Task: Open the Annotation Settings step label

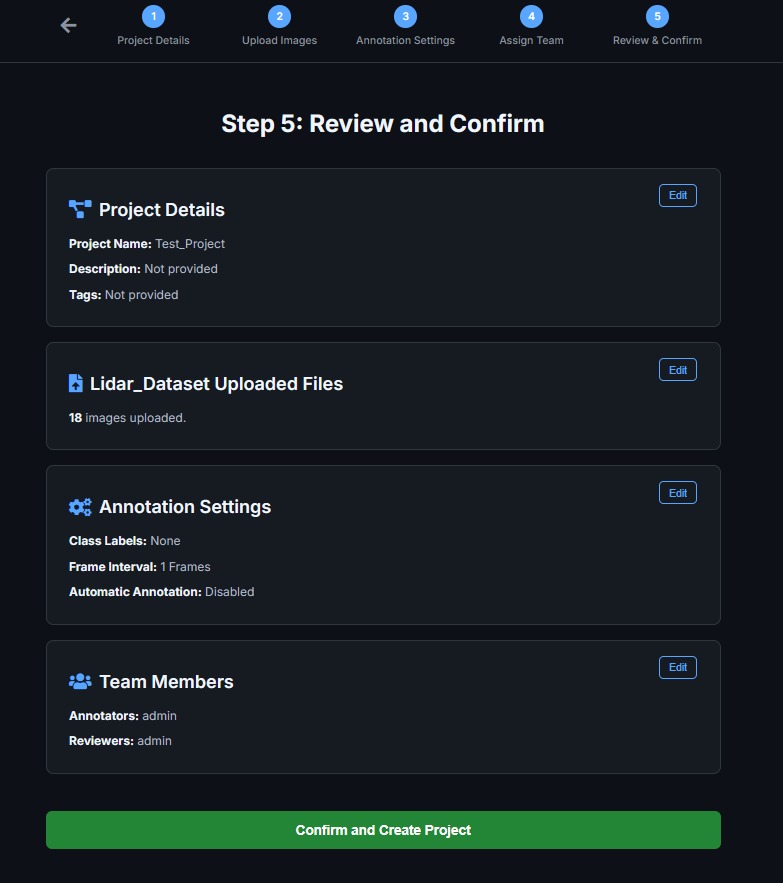Action: point(405,41)
